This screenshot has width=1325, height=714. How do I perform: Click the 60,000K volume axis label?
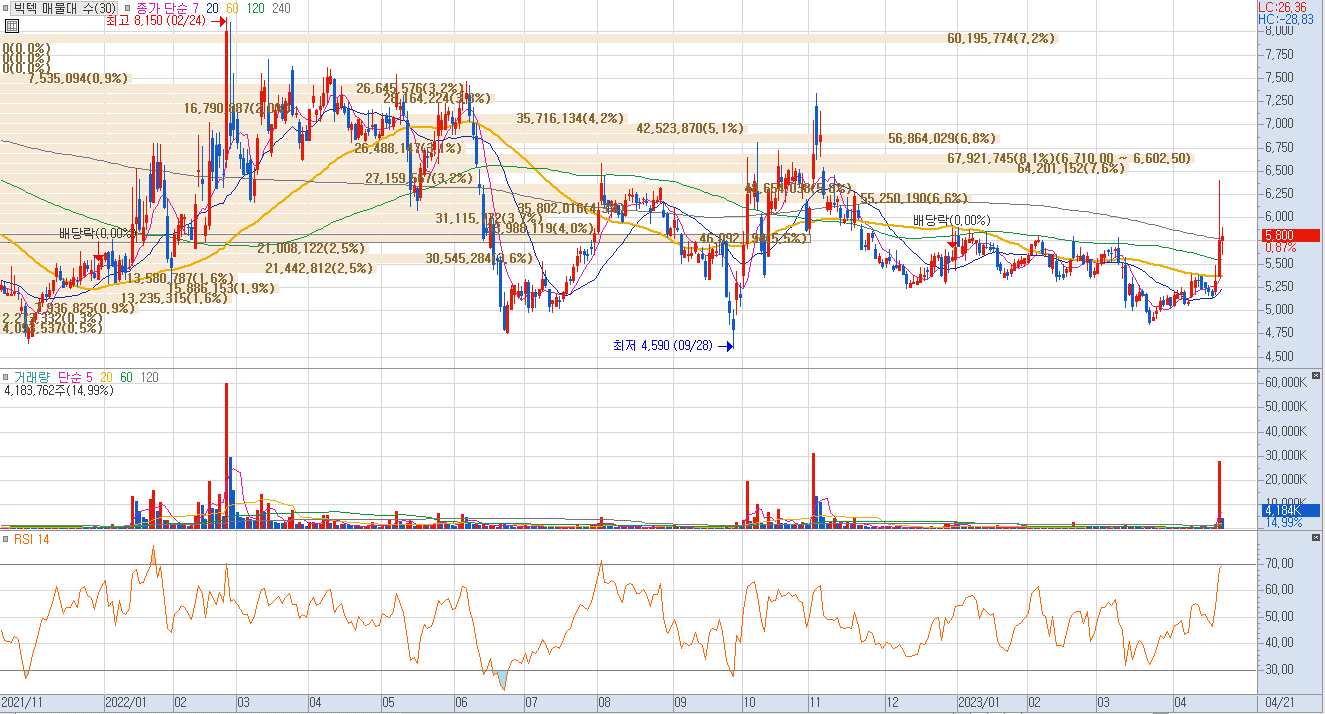1285,383
